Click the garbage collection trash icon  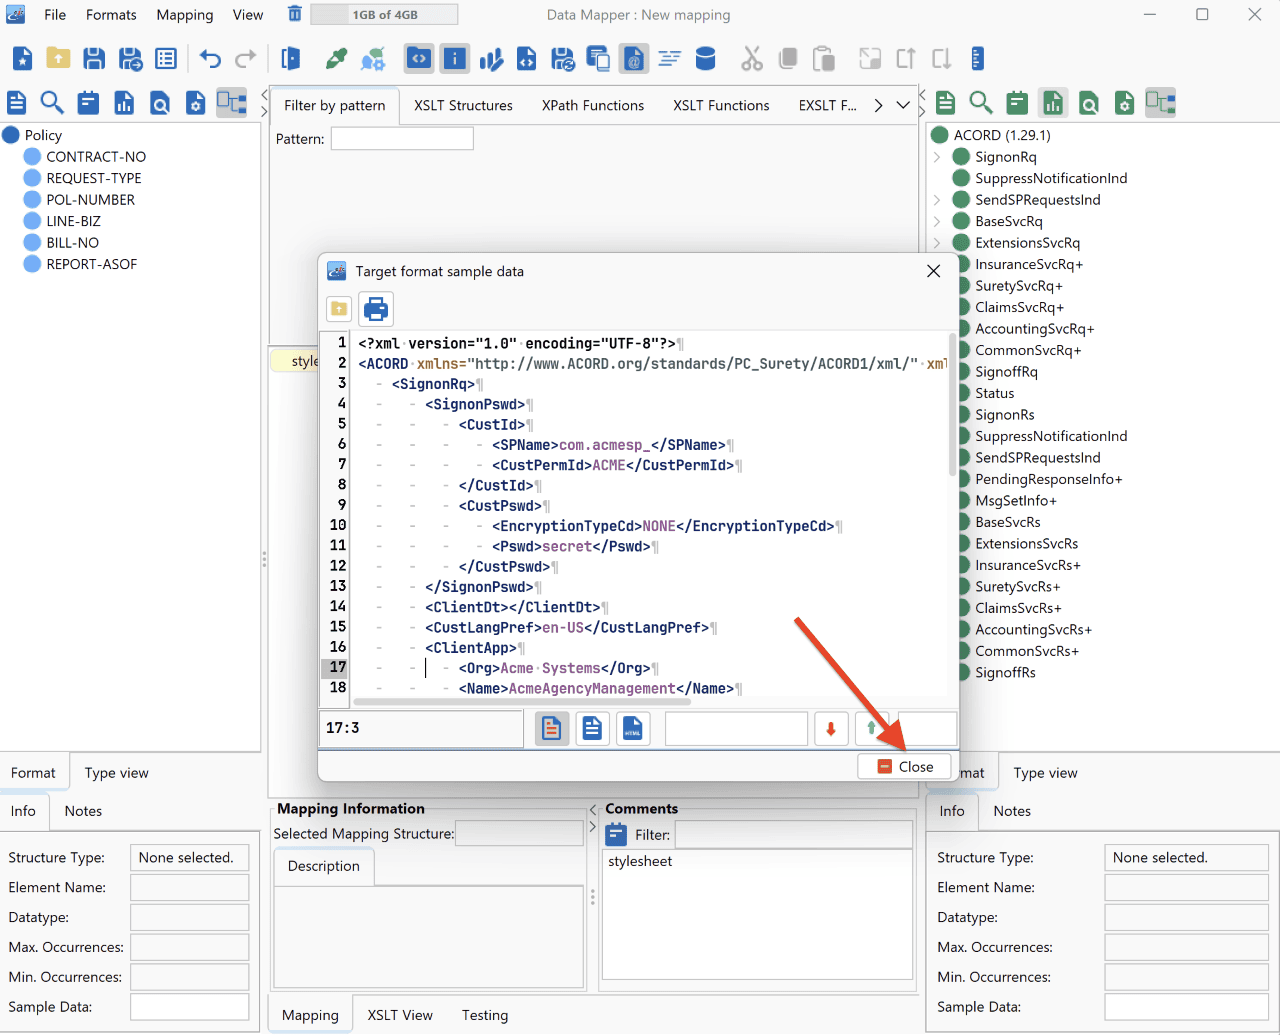pyautogui.click(x=294, y=14)
